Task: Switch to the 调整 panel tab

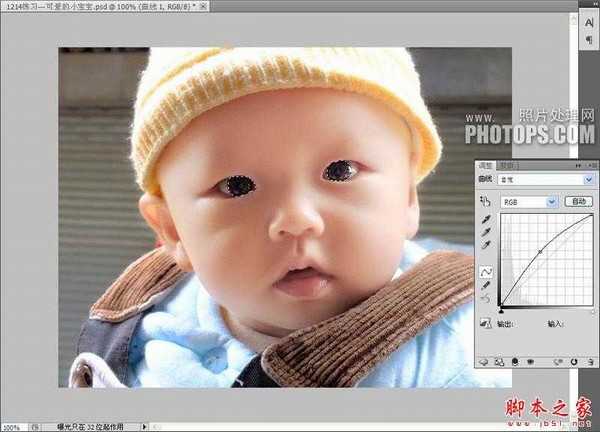Action: [484, 165]
